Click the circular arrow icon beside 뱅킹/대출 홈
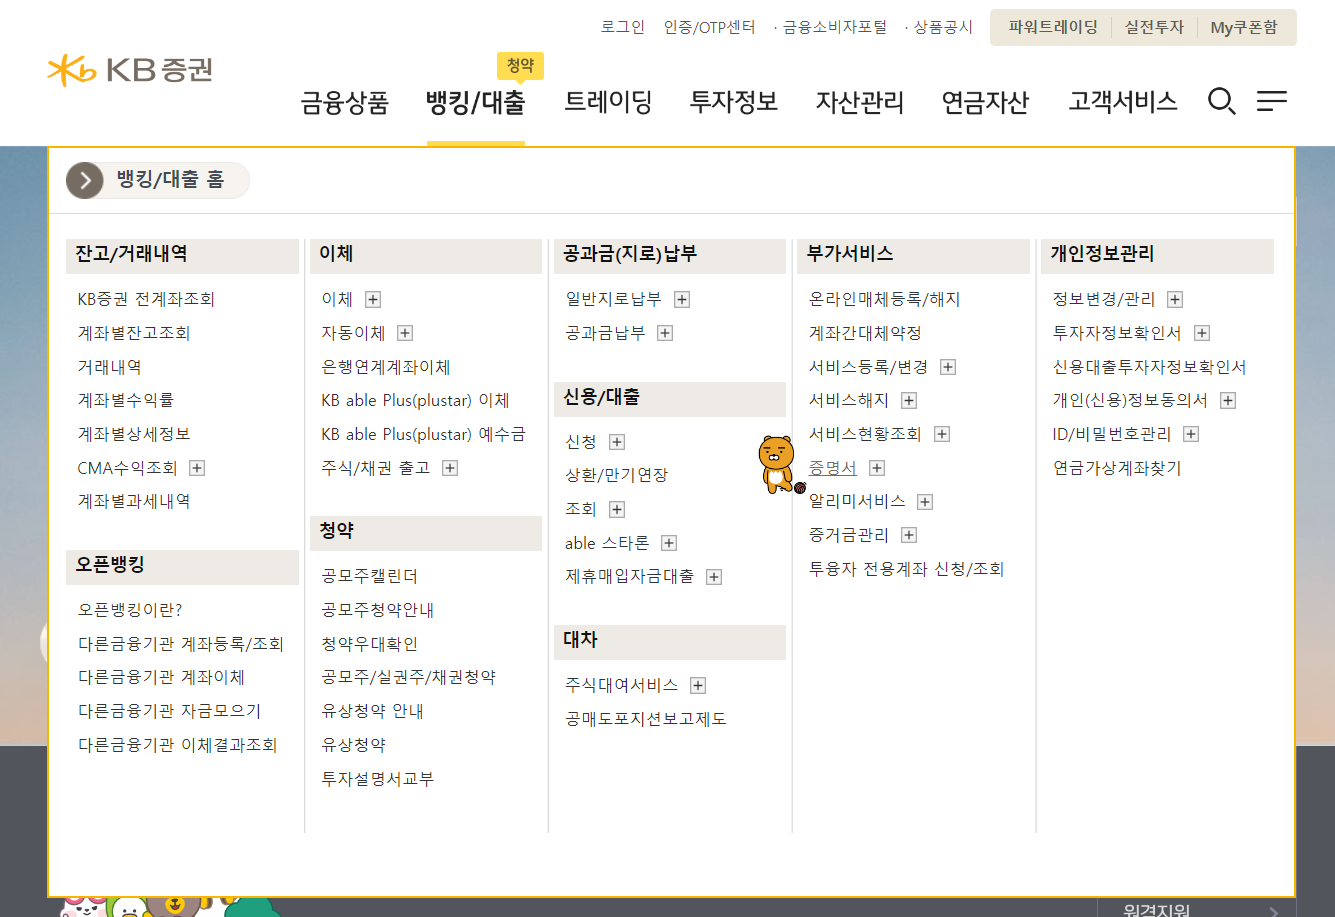This screenshot has height=917, width=1335. 84,180
